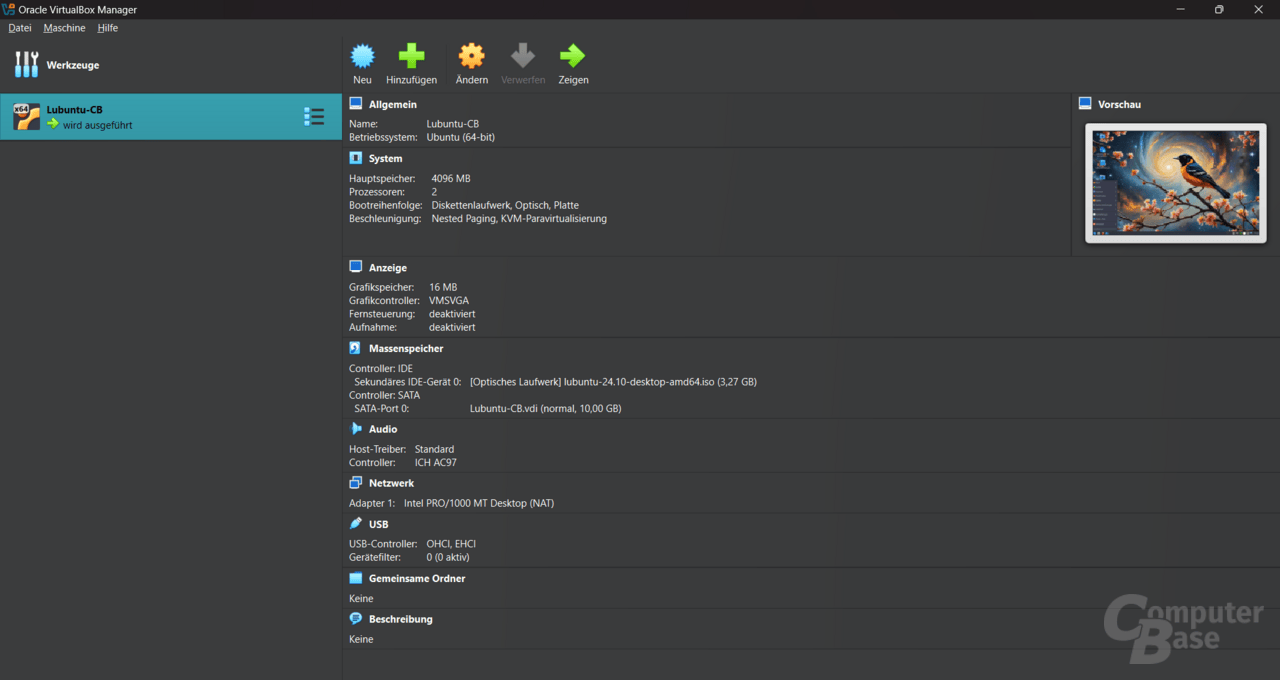Click 'Intel PRO/1000 MT Desktop (NAT)' adapter text
This screenshot has width=1280, height=680.
click(479, 503)
